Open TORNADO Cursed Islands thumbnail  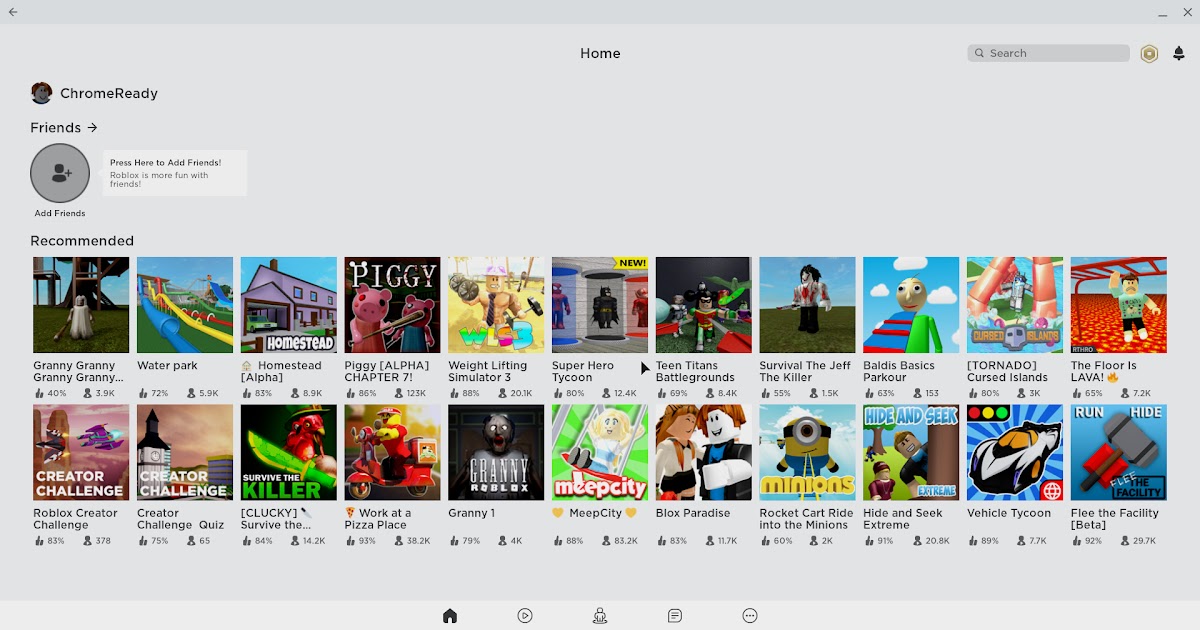tap(1015, 305)
